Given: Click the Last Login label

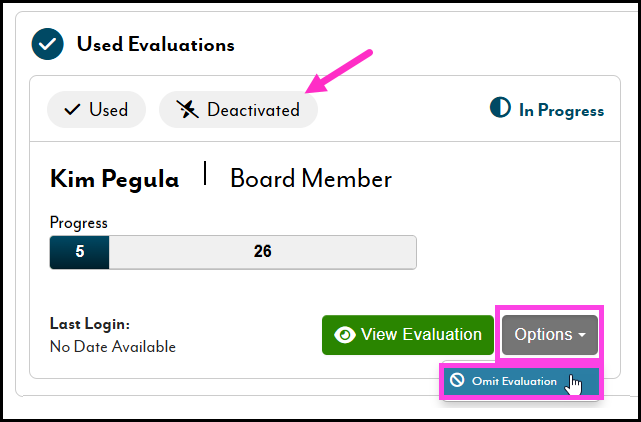Looking at the screenshot, I should coord(90,324).
